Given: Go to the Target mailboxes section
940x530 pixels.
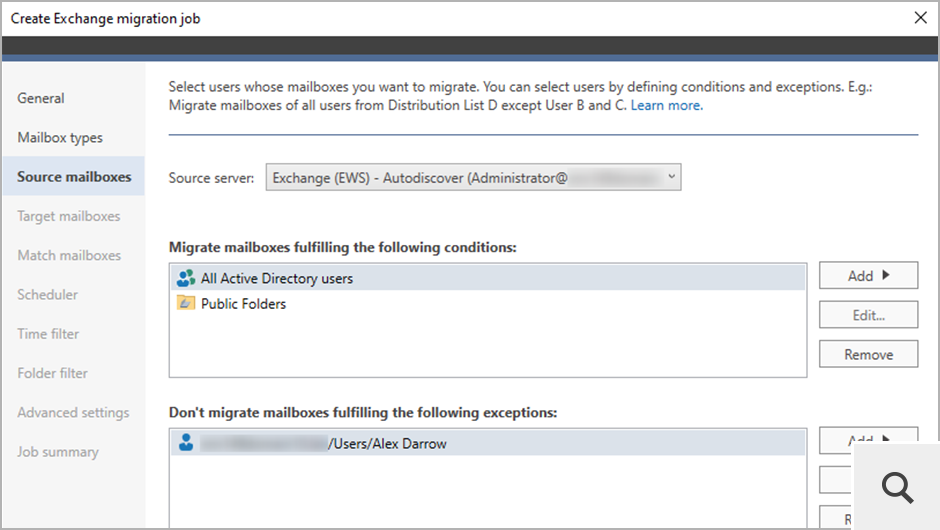Looking at the screenshot, I should point(68,216).
